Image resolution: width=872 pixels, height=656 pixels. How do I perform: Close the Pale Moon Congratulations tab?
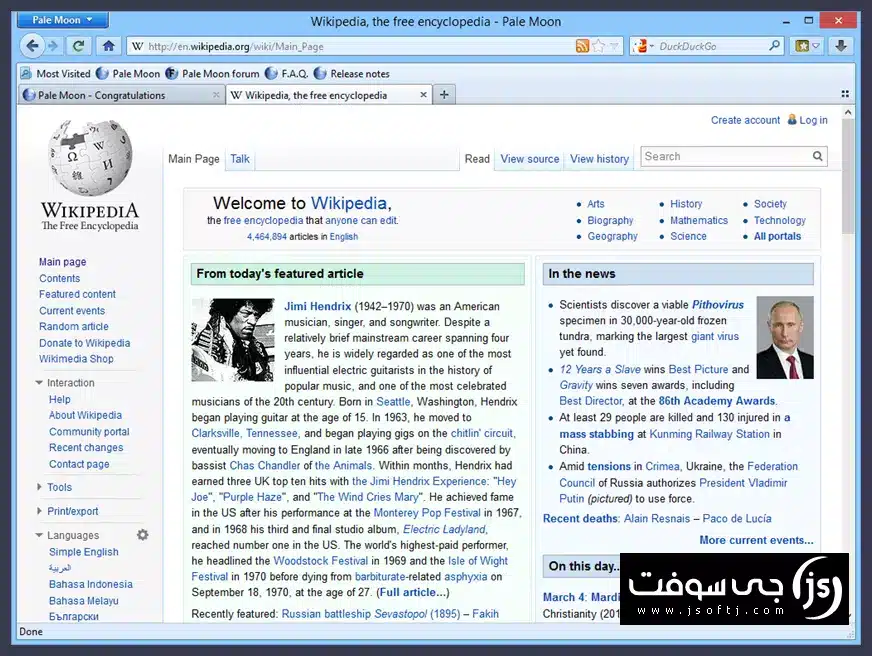click(x=216, y=95)
